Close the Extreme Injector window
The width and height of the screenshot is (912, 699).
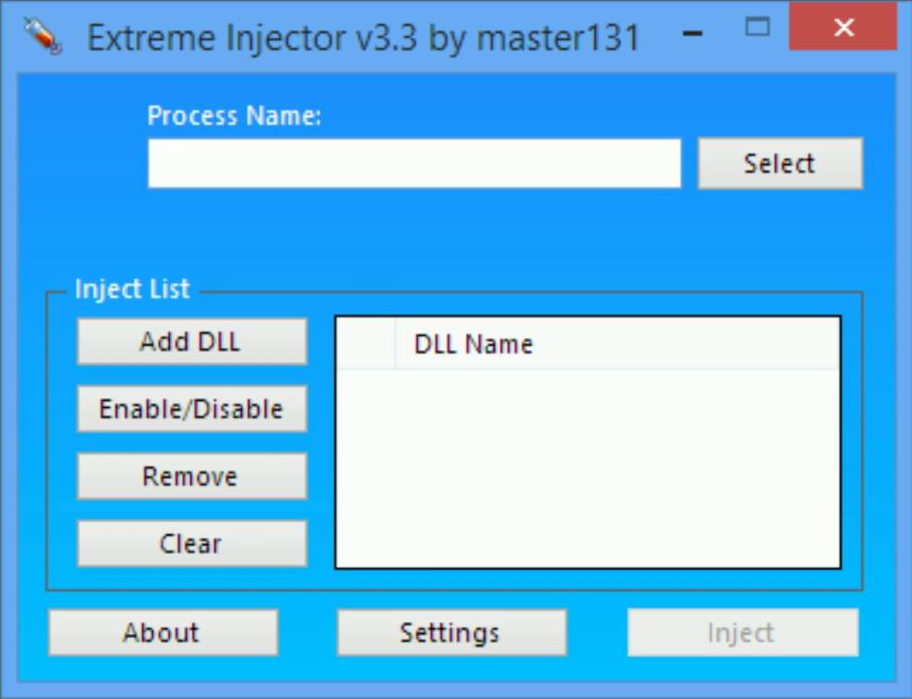point(843,27)
